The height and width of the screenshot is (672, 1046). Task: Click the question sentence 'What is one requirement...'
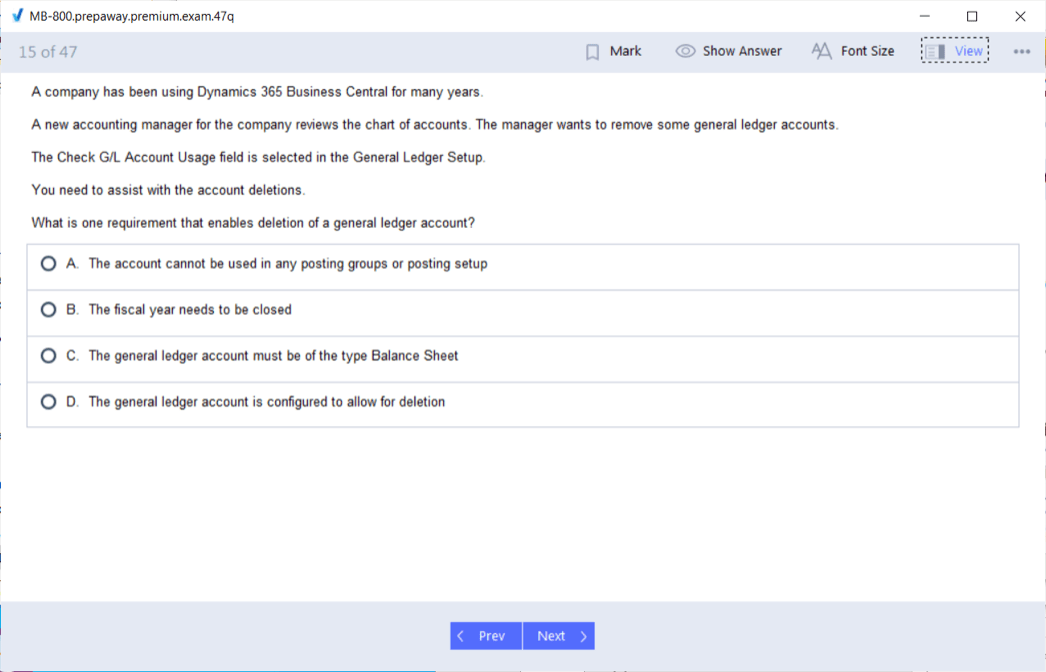pyautogui.click(x=253, y=223)
